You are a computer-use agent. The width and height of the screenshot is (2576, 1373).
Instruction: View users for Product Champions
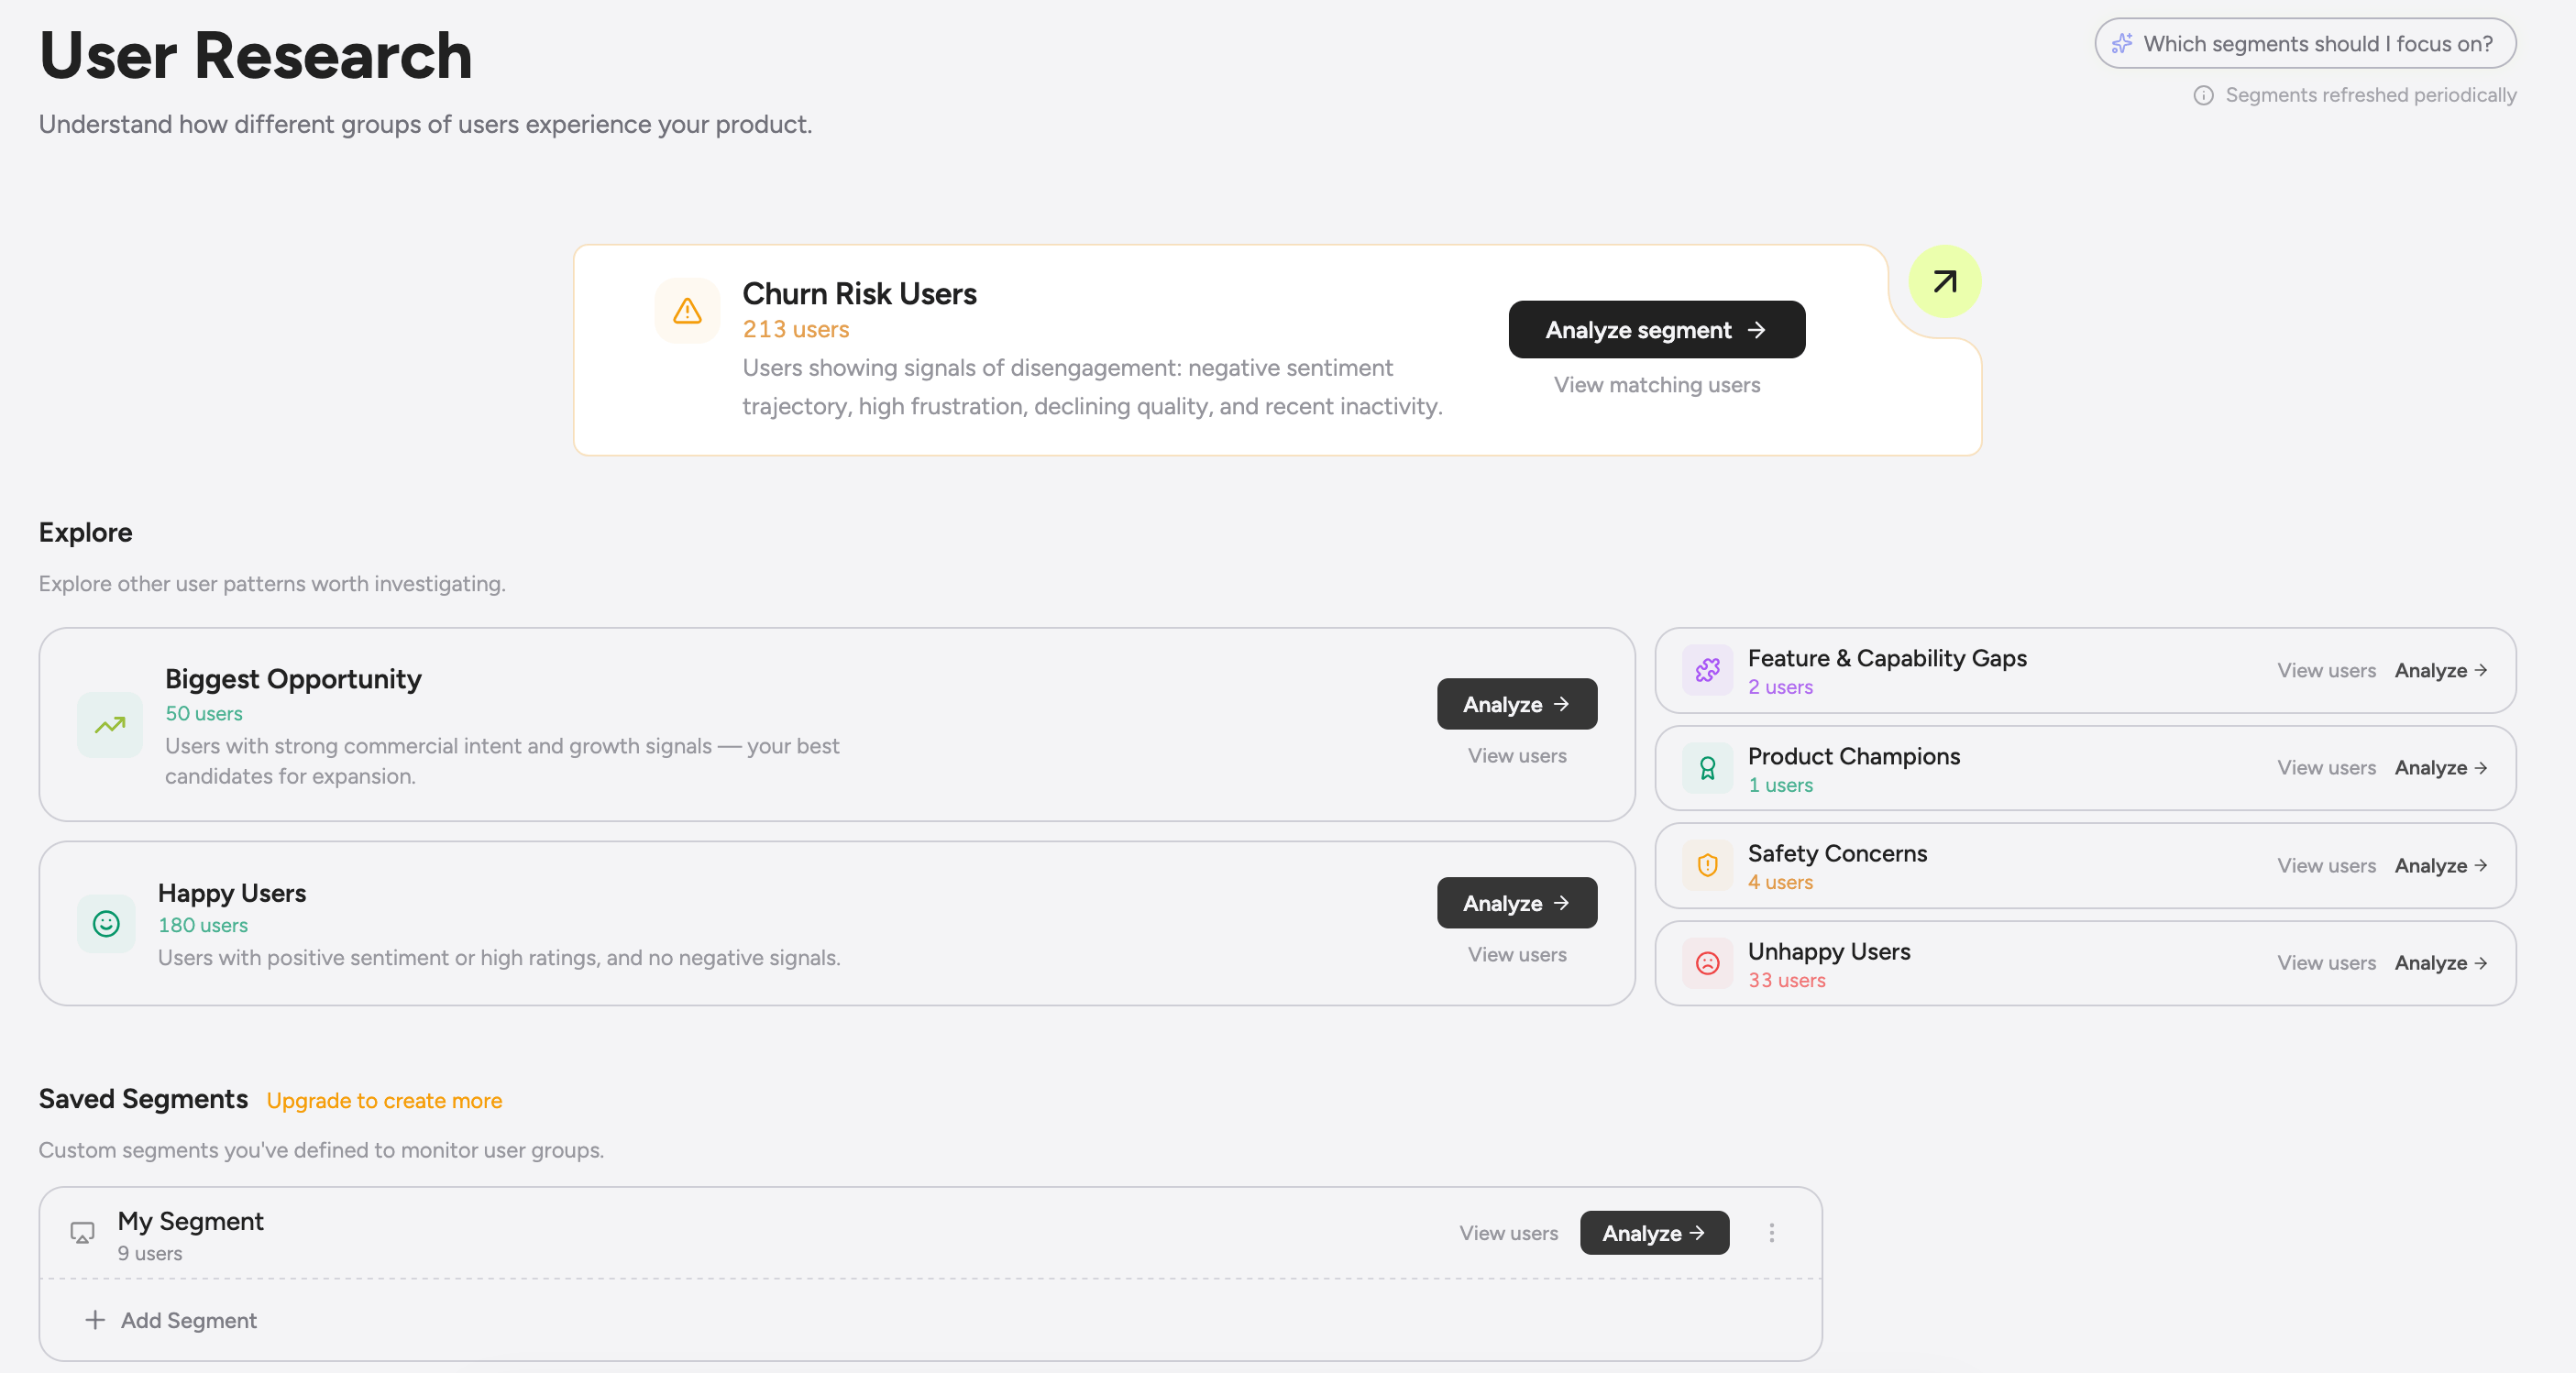(x=2326, y=768)
